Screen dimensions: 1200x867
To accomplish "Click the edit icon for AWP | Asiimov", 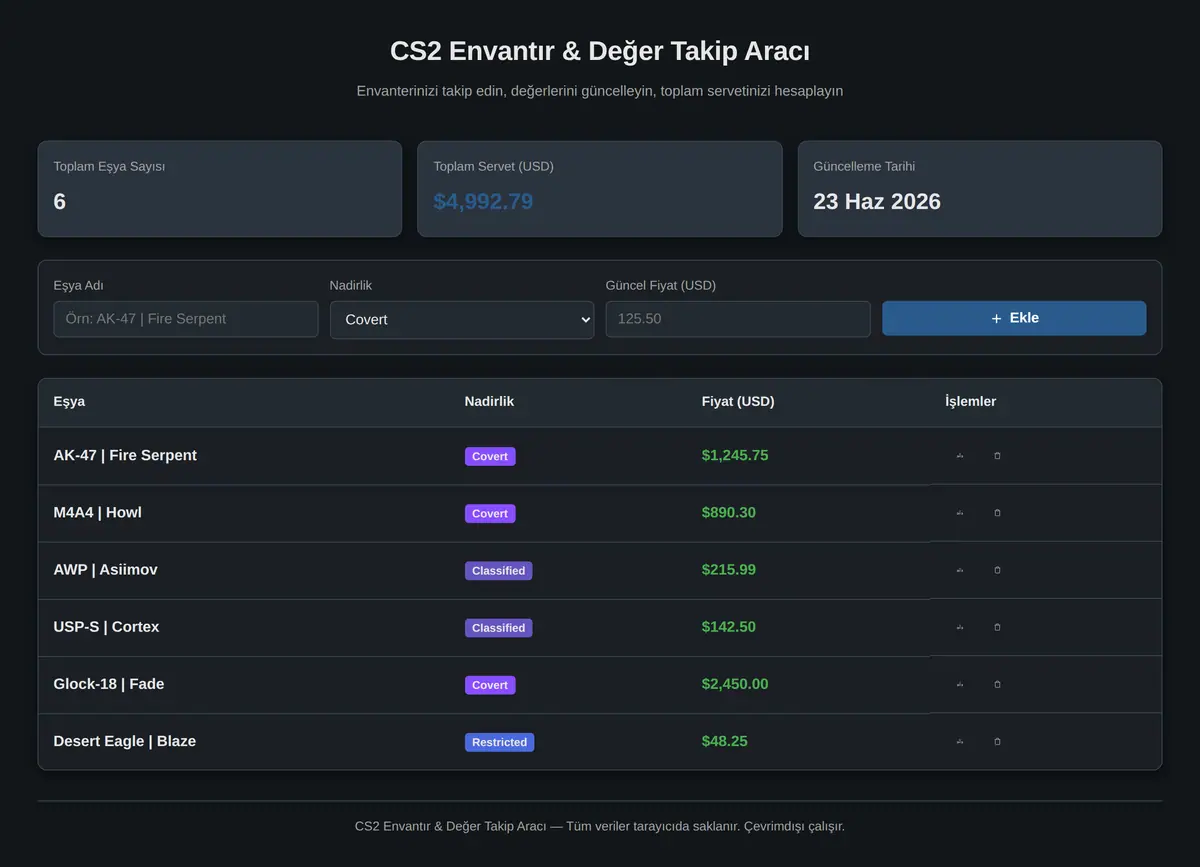I will (x=960, y=570).
